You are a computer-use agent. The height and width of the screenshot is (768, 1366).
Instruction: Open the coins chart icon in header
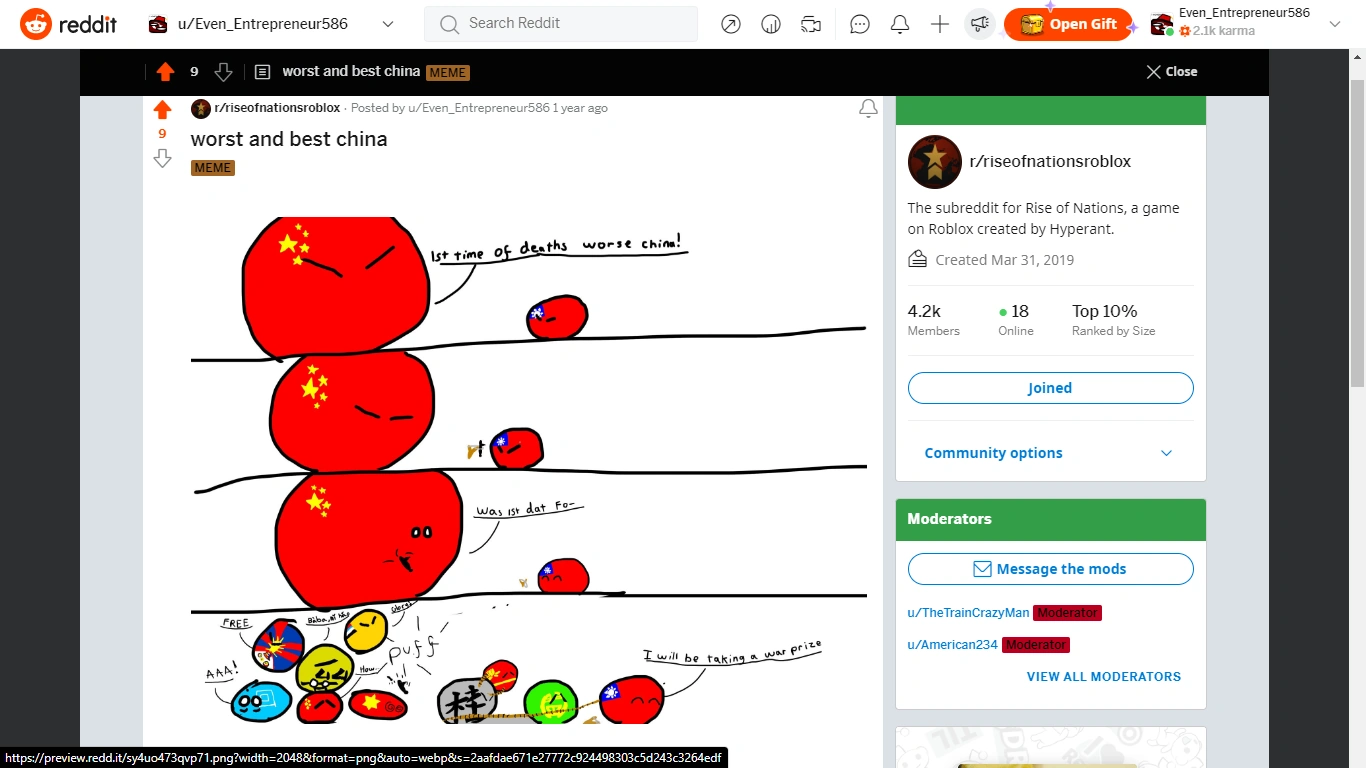coord(771,24)
